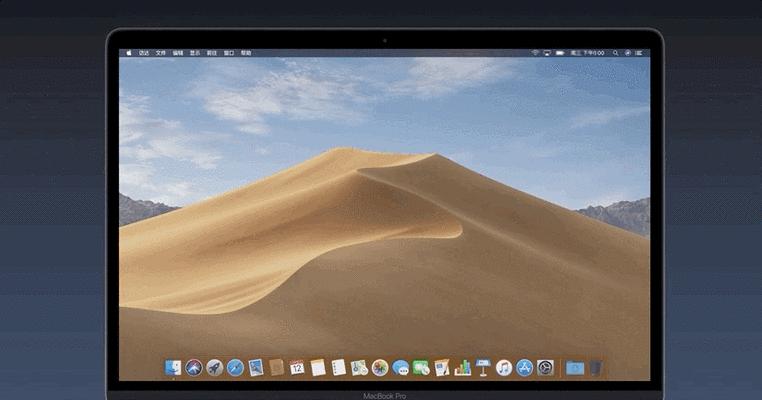Open the 编辑 menu

point(178,53)
